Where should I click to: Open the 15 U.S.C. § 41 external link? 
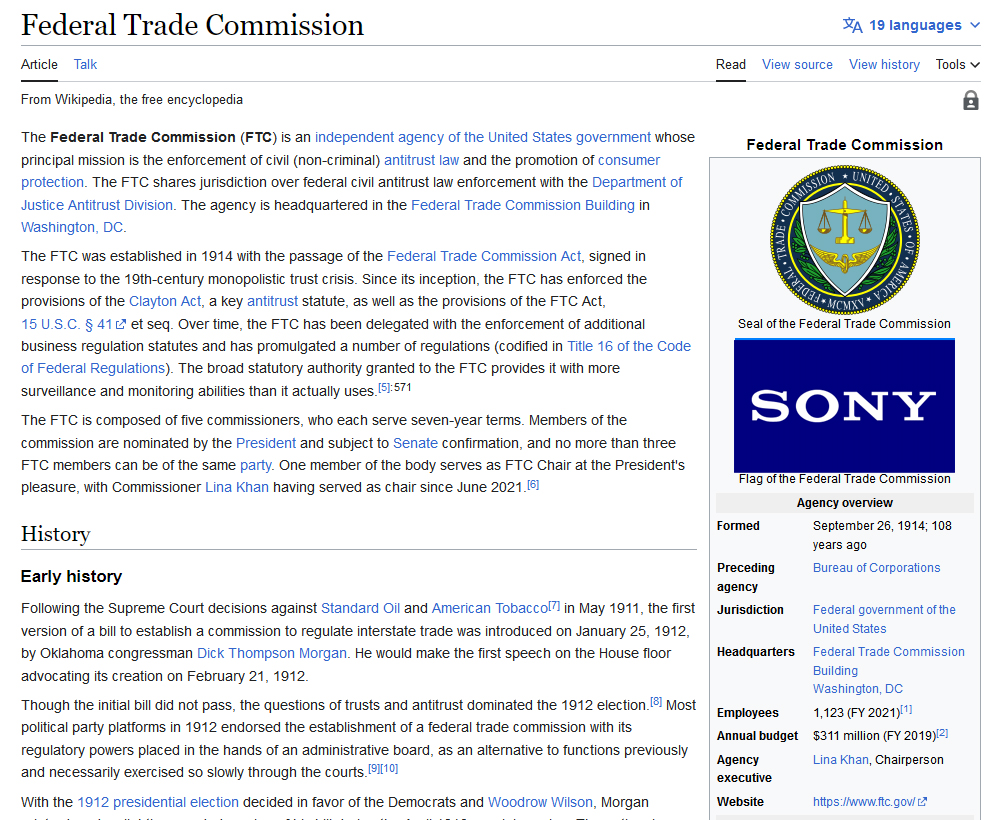pyautogui.click(x=73, y=324)
